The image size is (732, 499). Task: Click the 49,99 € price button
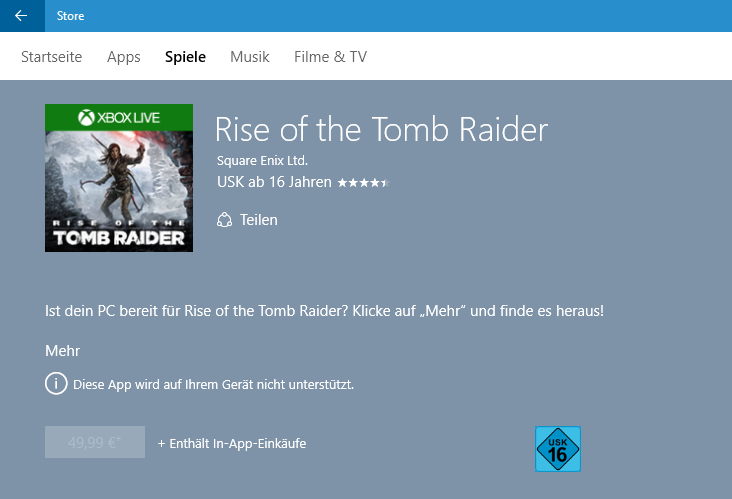(95, 442)
